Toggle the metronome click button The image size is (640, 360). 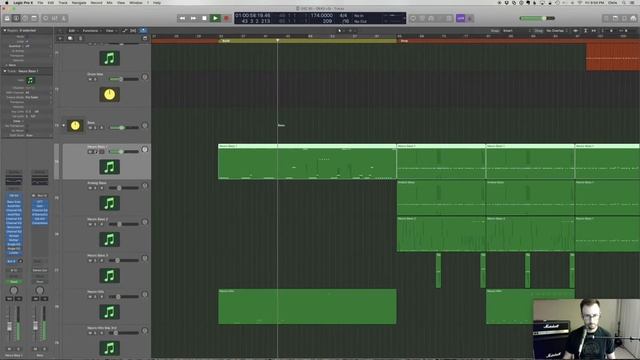[x=470, y=18]
